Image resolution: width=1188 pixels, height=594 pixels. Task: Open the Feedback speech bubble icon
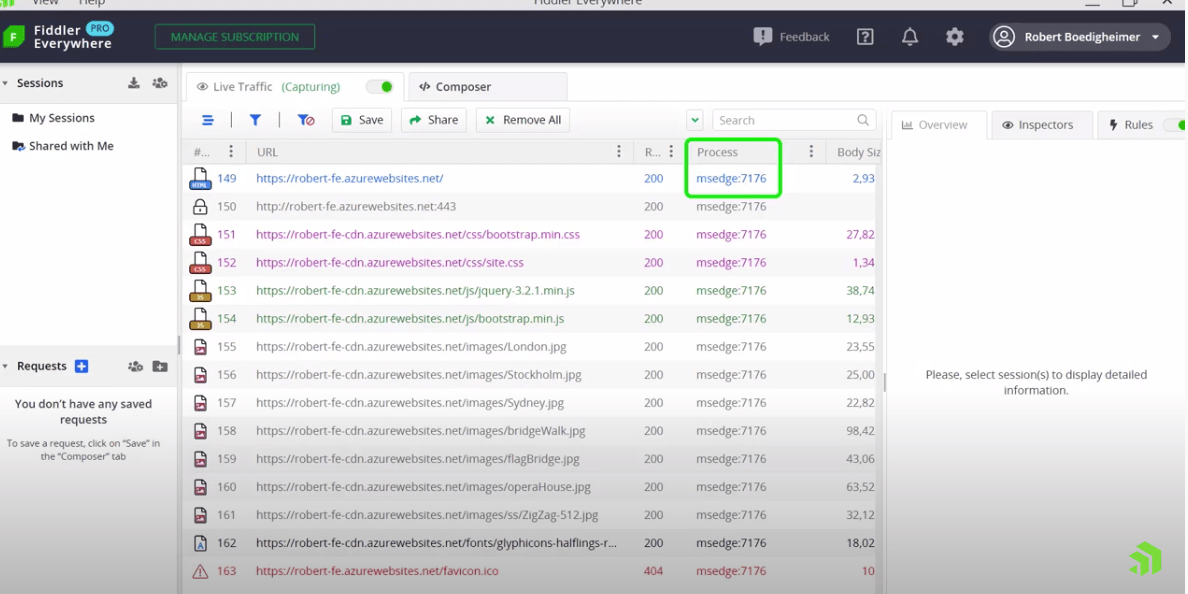coord(762,36)
